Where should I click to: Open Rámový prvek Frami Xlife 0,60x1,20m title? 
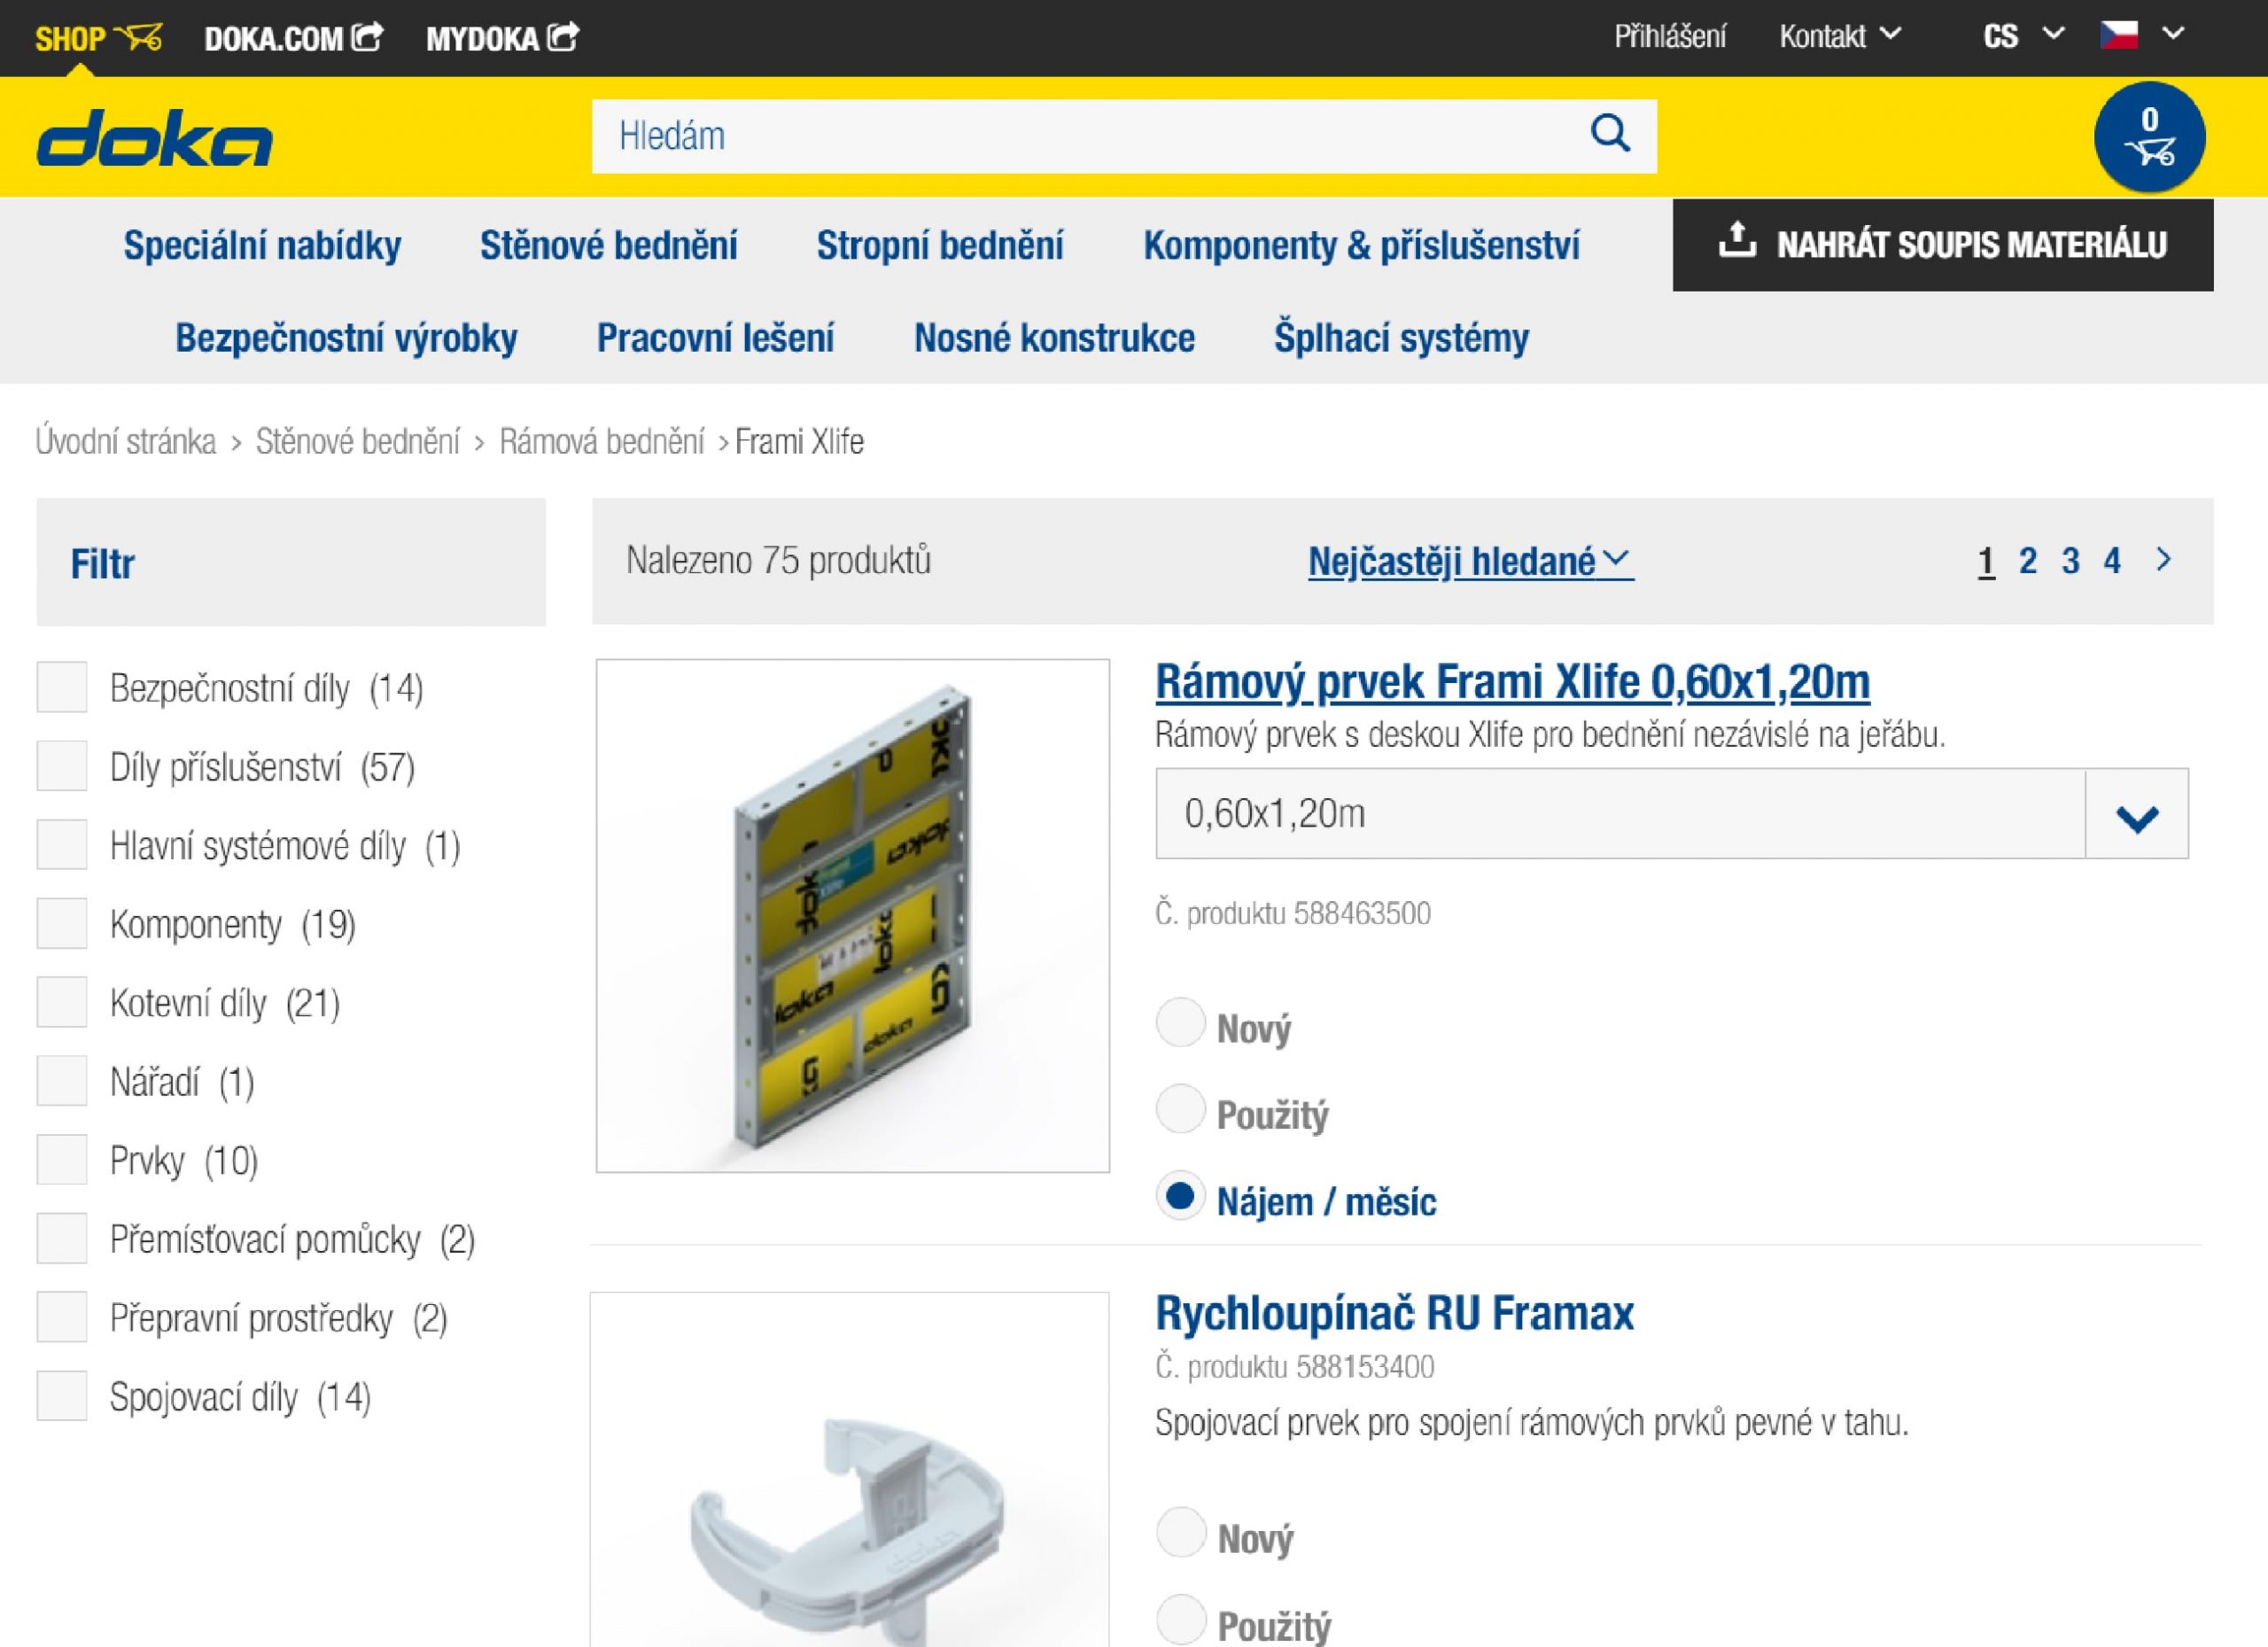(1512, 682)
